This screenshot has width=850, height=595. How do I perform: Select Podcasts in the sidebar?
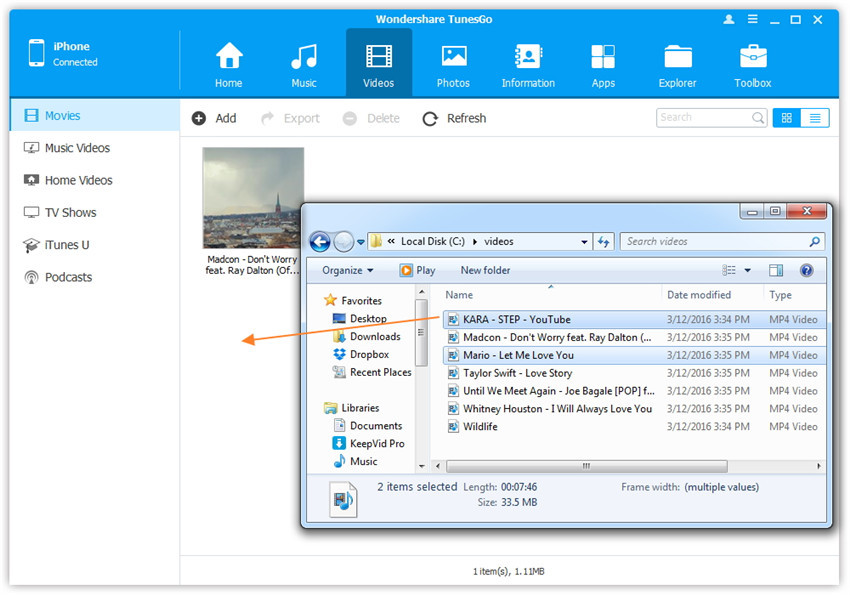(x=68, y=277)
